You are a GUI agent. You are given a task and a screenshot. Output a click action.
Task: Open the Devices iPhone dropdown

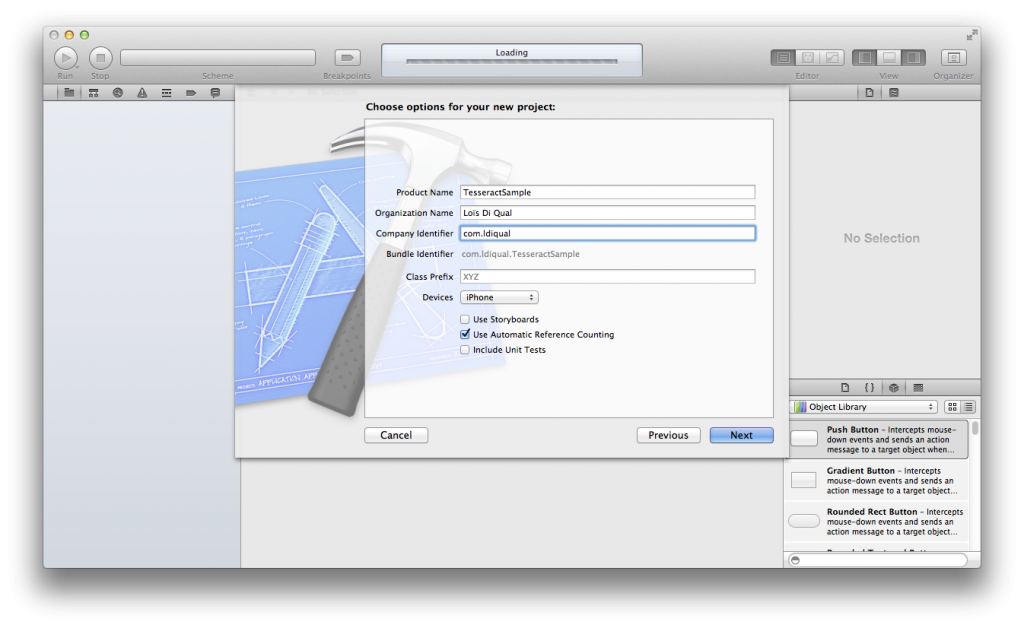pyautogui.click(x=500, y=298)
